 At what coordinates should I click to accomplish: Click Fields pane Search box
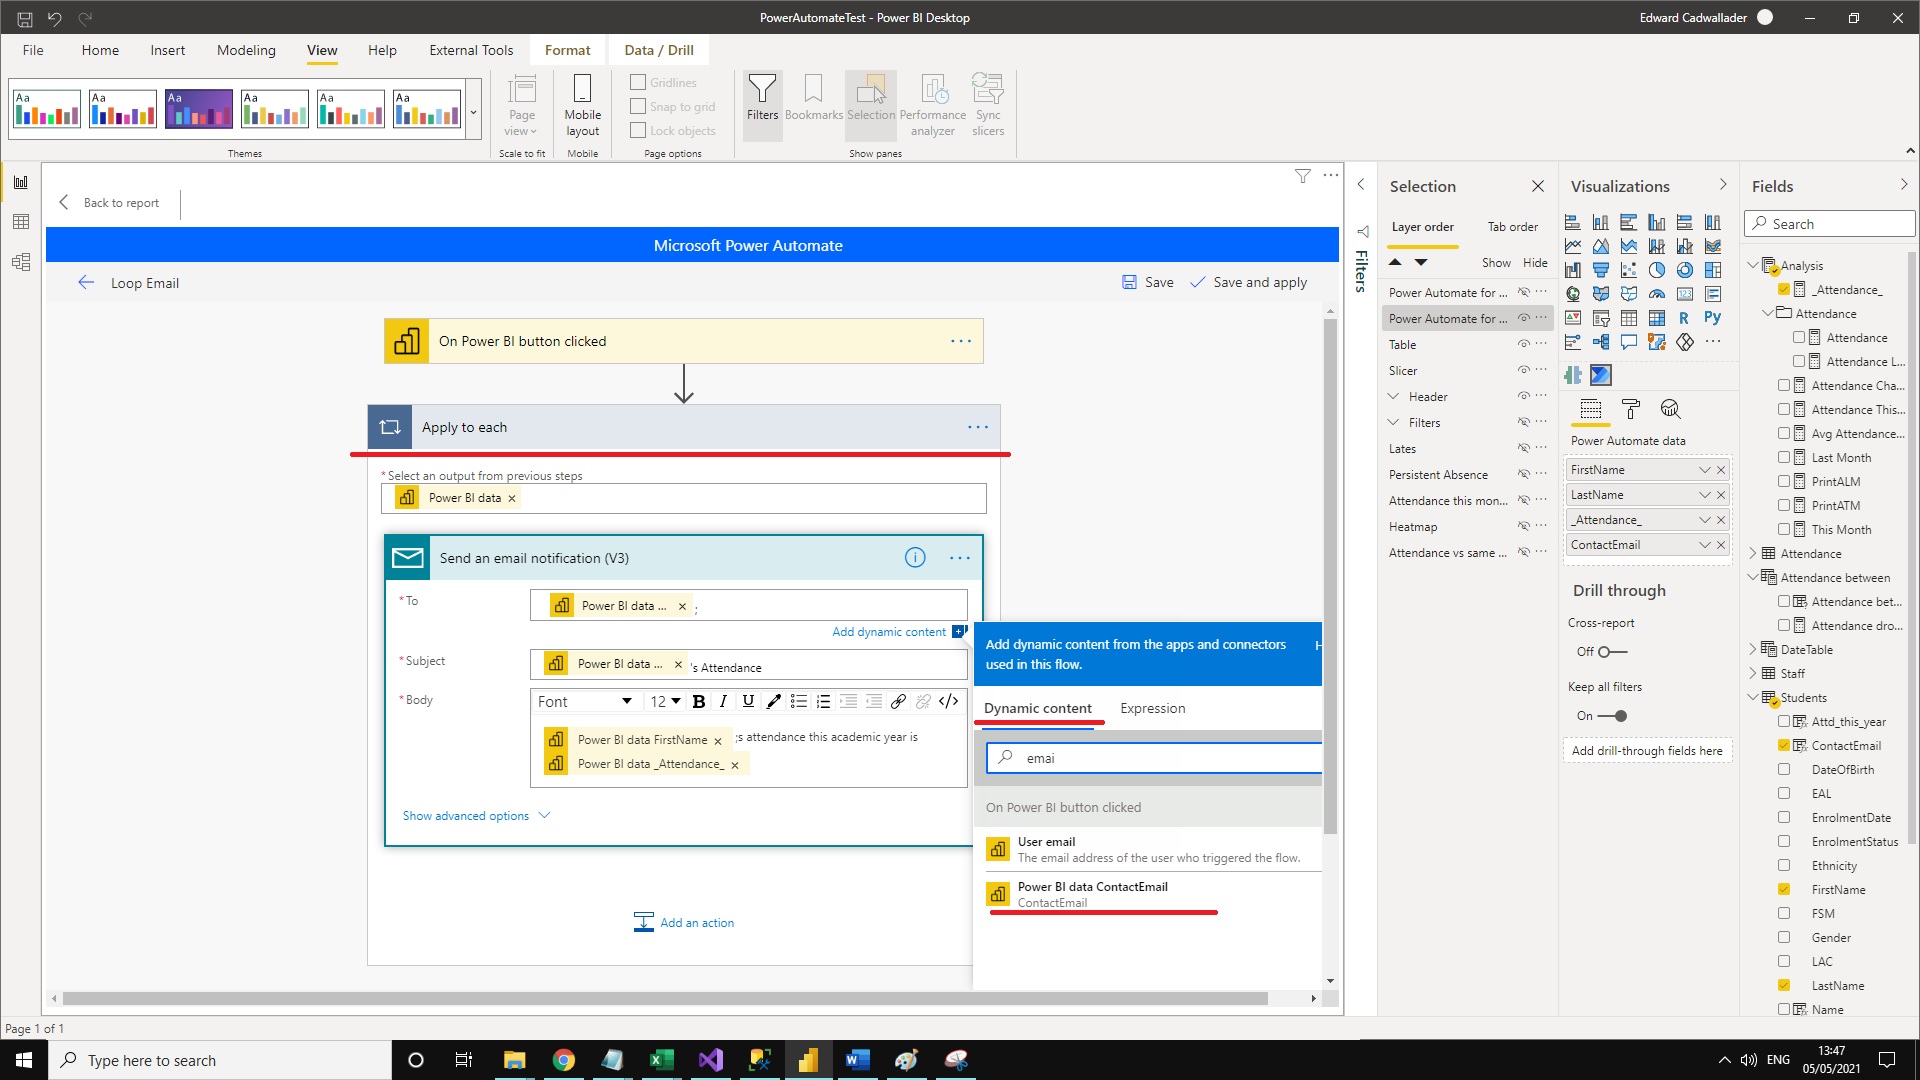[1830, 224]
